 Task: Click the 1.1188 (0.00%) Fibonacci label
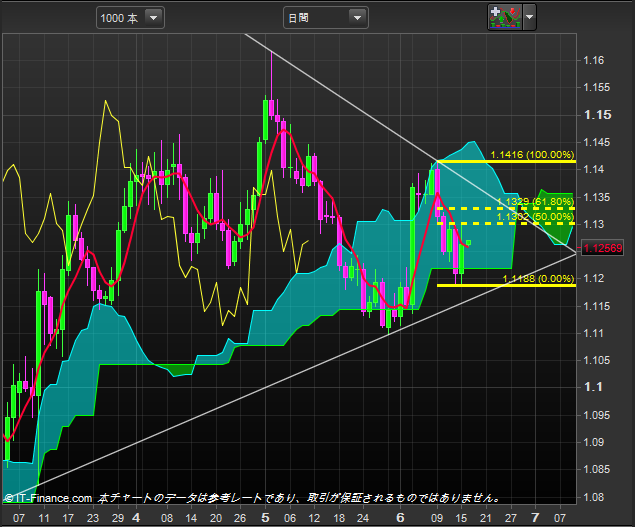click(538, 278)
